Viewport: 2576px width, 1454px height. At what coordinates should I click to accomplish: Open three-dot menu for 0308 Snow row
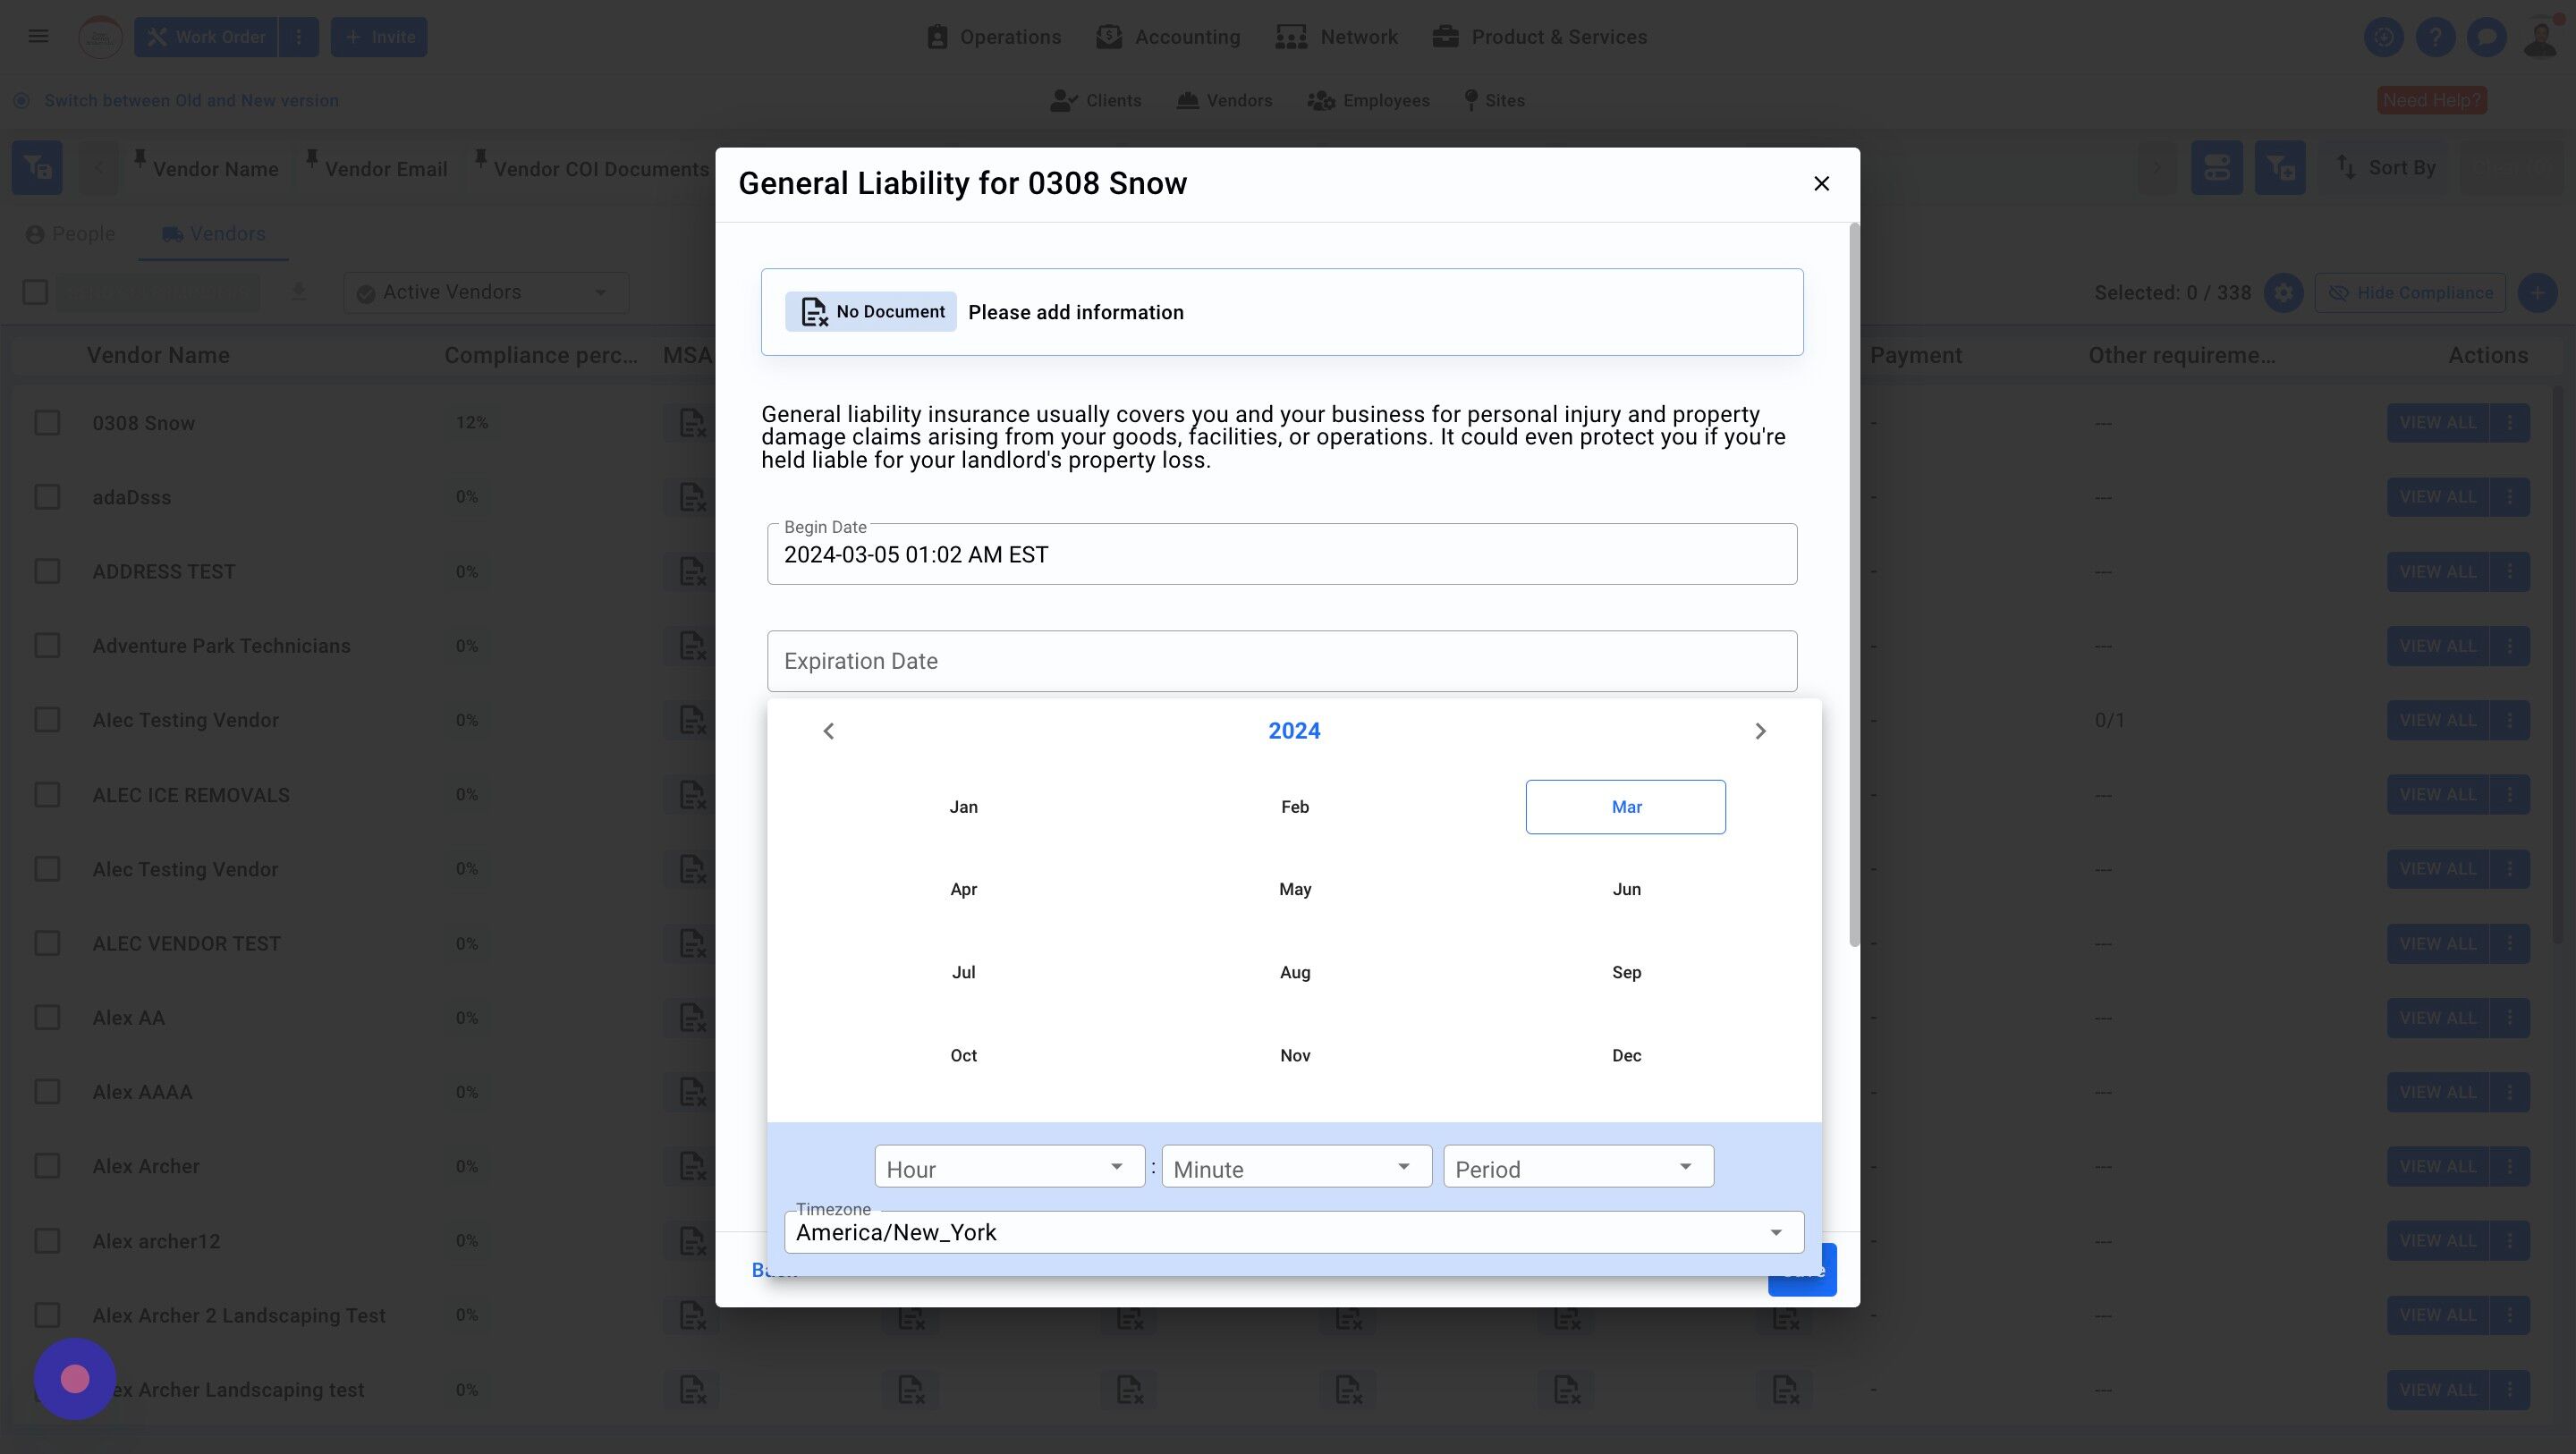2509,423
